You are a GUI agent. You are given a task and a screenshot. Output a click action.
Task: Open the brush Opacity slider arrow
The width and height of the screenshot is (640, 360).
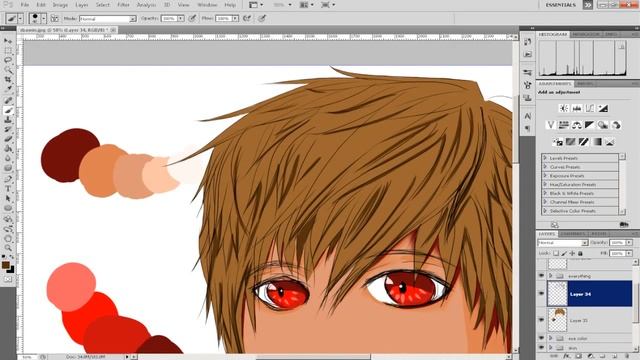(181, 19)
